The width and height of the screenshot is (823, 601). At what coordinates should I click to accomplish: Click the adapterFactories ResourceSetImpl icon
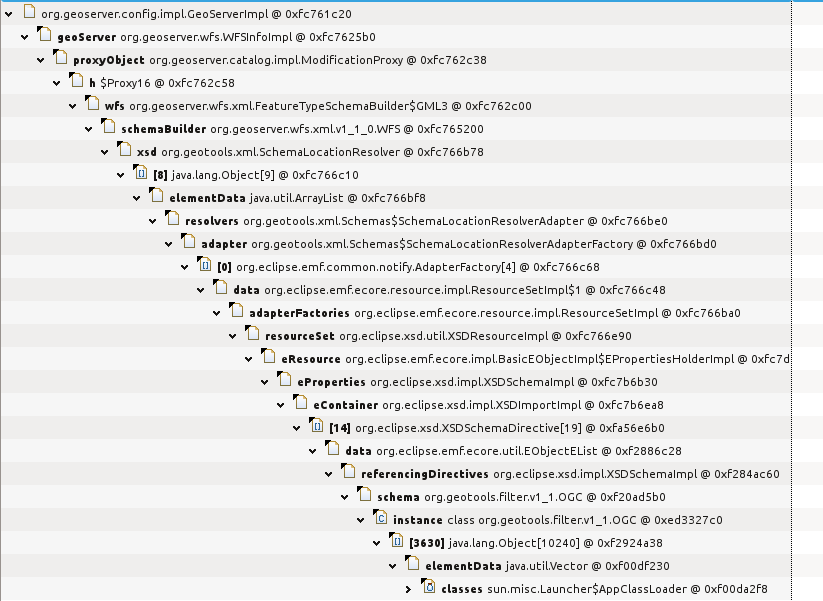(237, 311)
